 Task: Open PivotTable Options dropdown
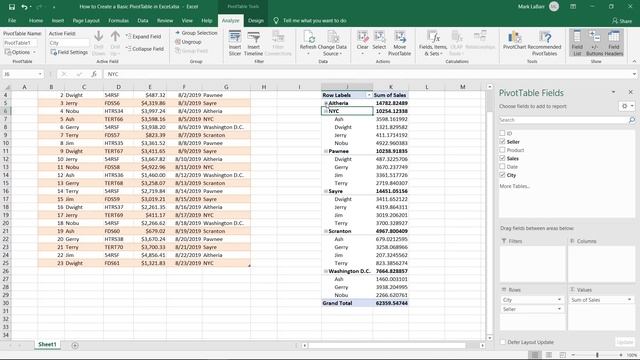coord(20,52)
